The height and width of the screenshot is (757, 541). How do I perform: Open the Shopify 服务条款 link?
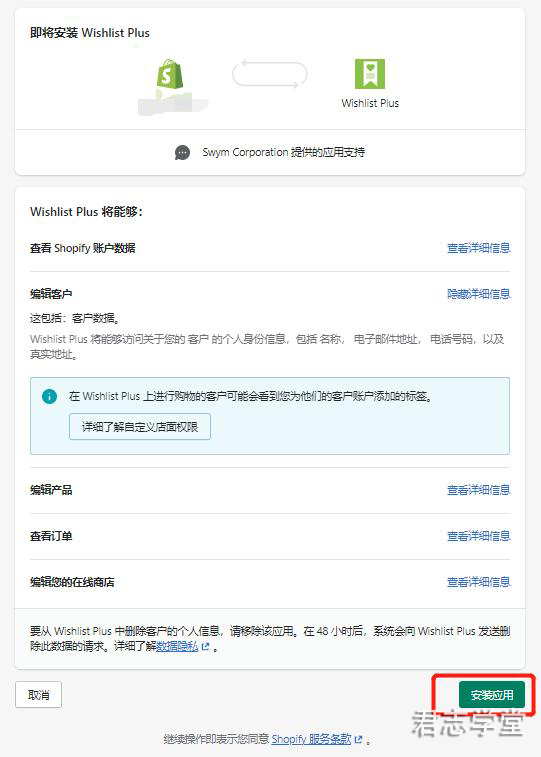(311, 739)
